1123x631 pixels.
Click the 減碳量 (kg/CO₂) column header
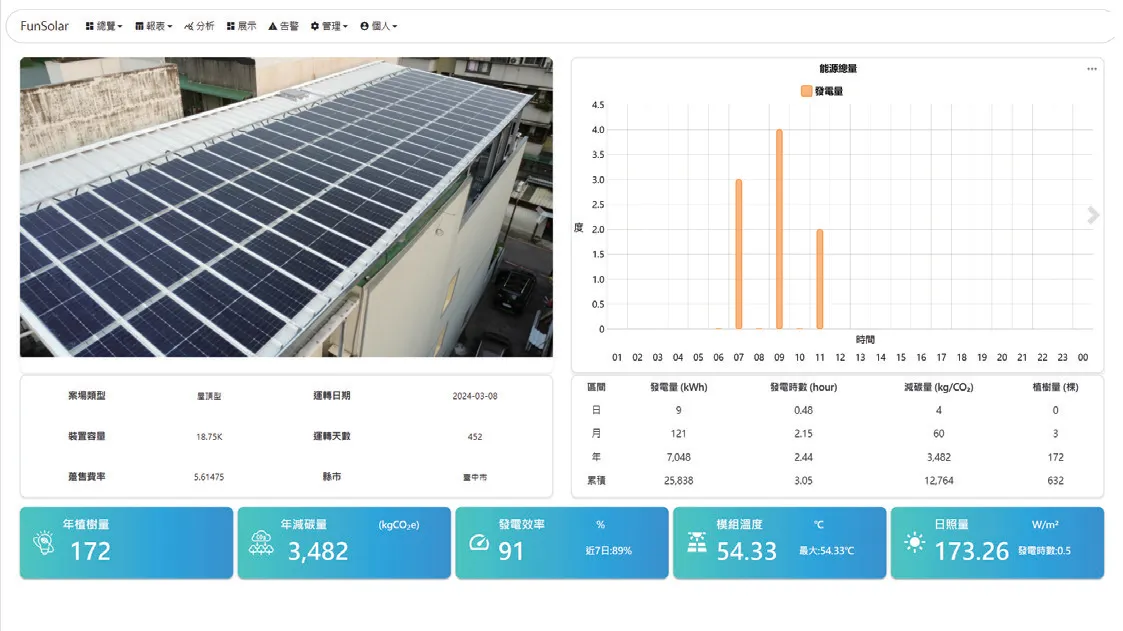(938, 387)
